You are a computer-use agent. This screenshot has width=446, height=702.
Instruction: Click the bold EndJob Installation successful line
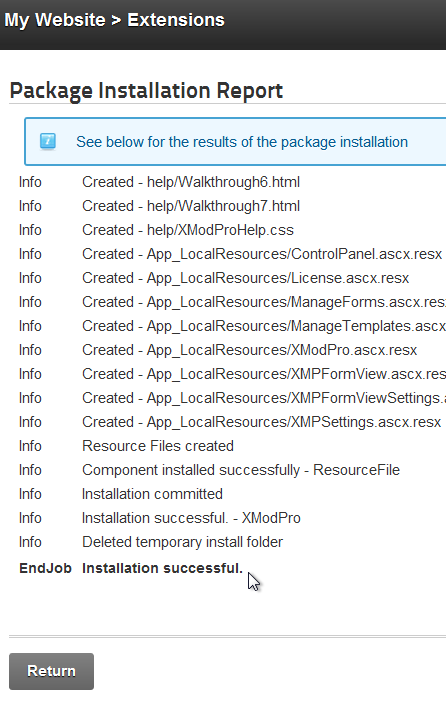(131, 568)
